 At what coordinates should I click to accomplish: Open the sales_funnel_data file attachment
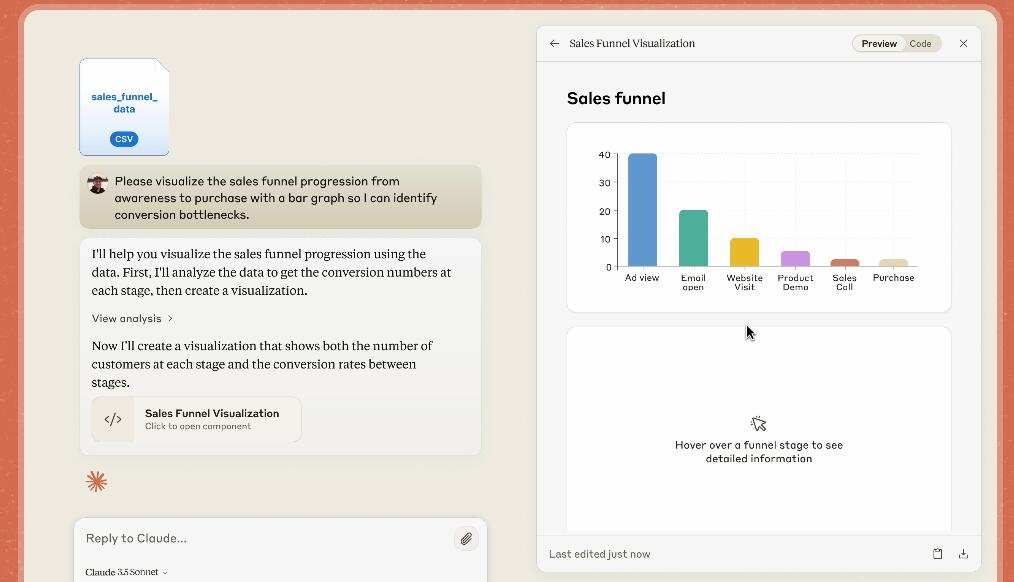click(124, 106)
